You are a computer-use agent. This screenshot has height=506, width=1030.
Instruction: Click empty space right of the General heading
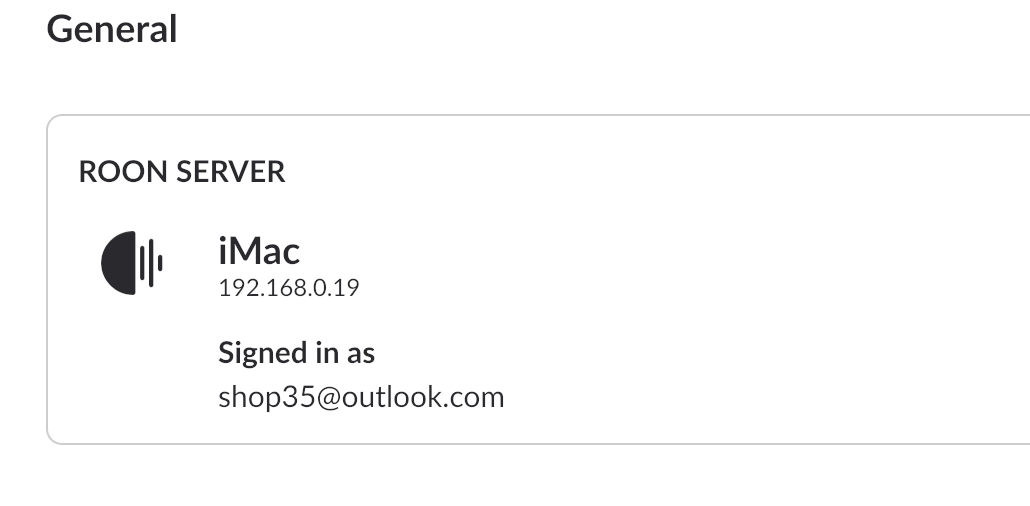click(591, 30)
